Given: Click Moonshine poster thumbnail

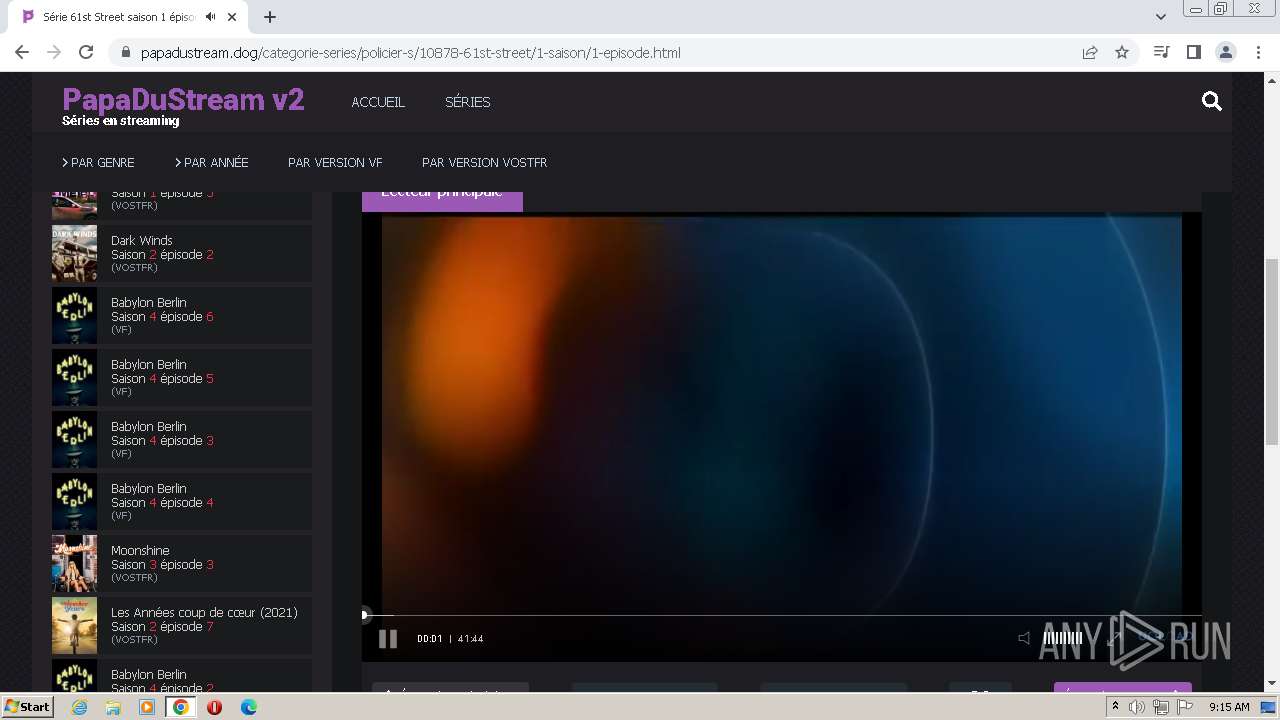Looking at the screenshot, I should [75, 564].
